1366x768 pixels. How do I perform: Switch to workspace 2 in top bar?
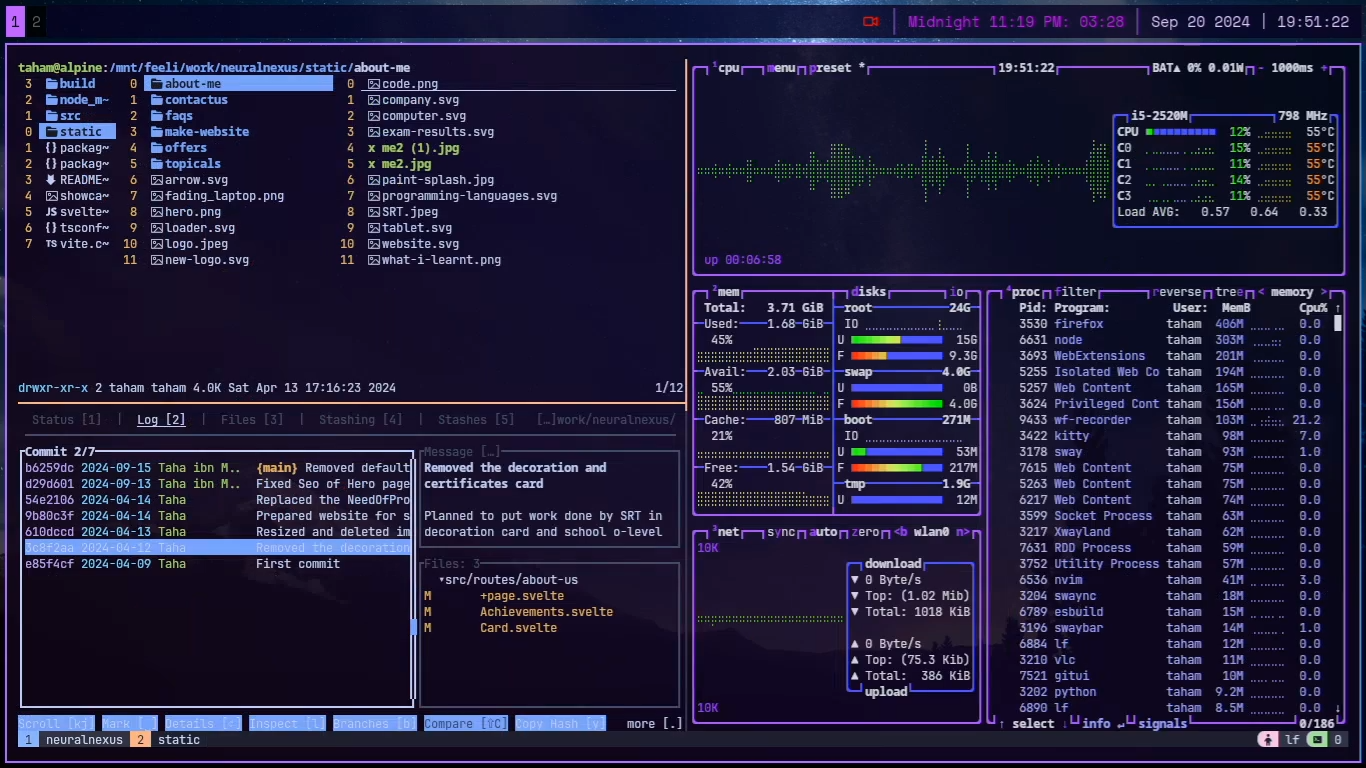coord(36,21)
